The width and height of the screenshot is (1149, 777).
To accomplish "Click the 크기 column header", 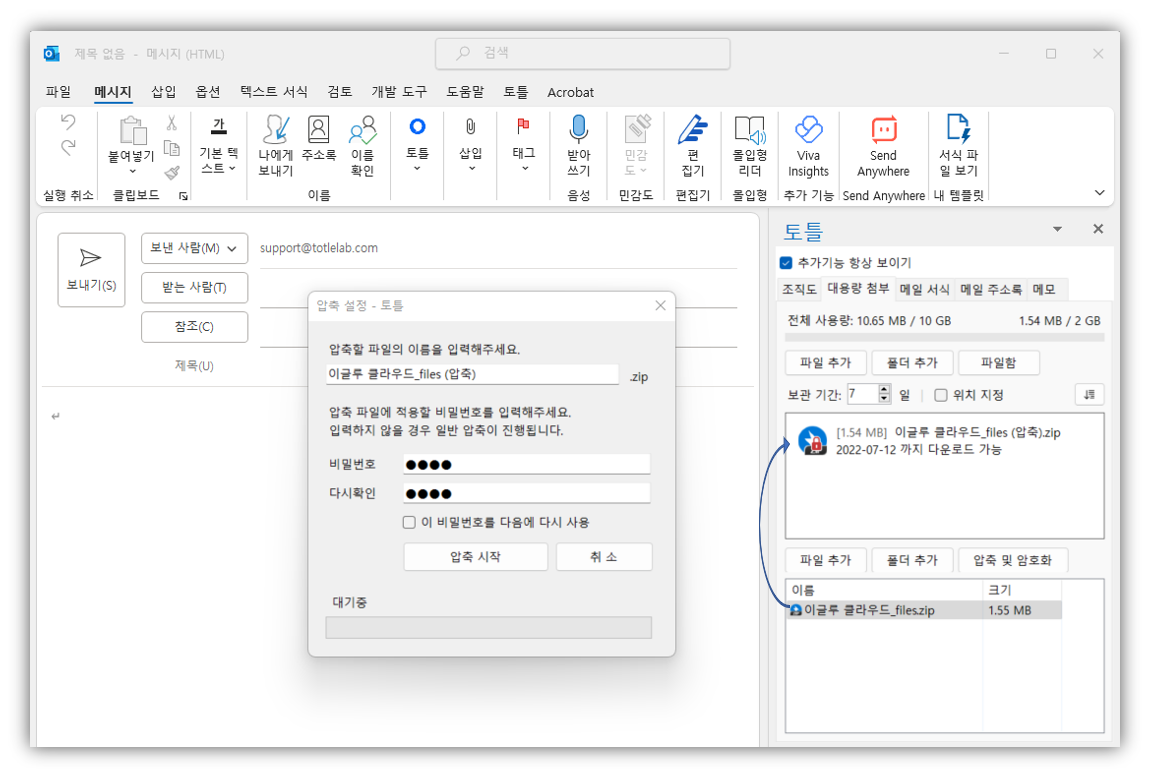I will coord(1021,590).
